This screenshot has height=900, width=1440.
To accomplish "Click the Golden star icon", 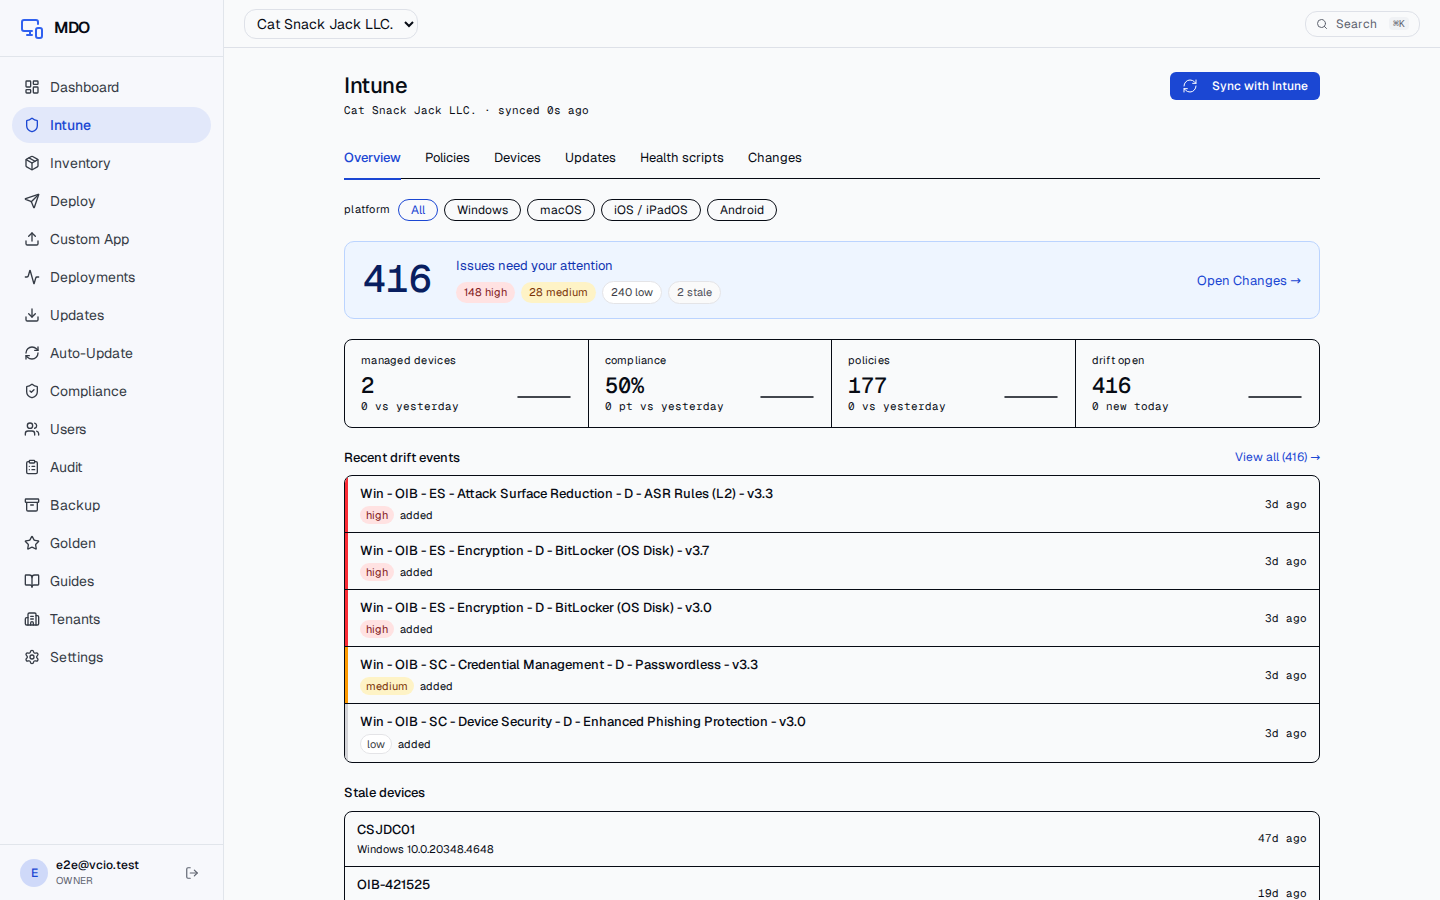I will (32, 543).
